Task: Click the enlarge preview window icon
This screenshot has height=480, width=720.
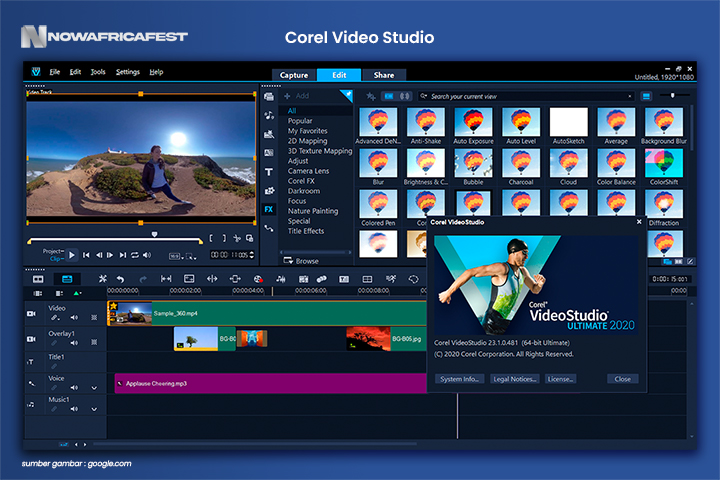Action: click(x=250, y=238)
